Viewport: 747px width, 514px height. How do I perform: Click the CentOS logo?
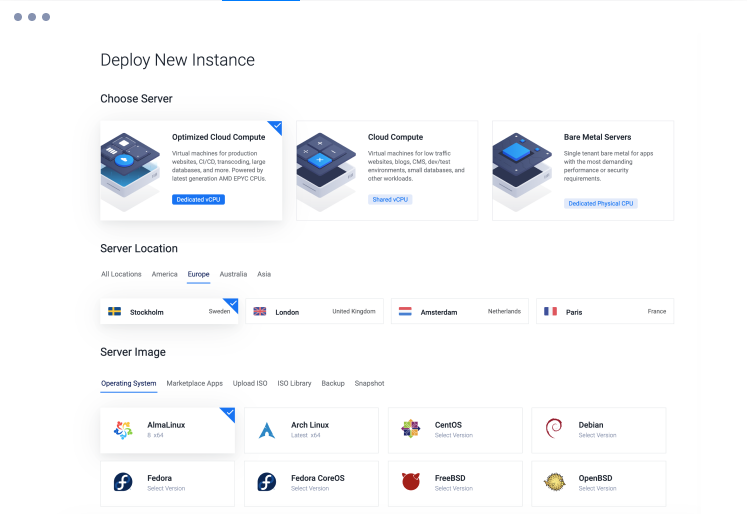coord(411,429)
